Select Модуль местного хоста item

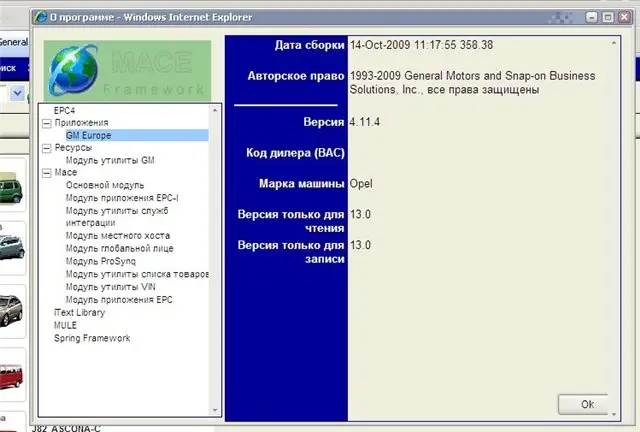(118, 236)
